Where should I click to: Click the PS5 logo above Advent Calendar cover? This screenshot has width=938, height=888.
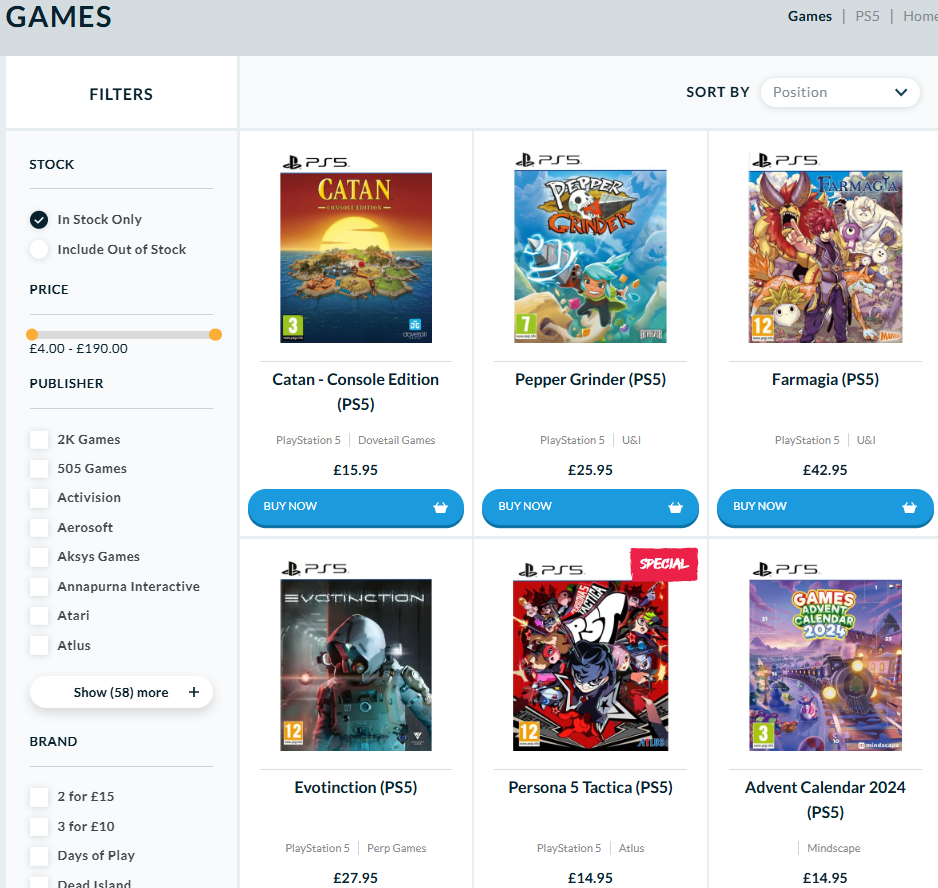click(x=783, y=568)
